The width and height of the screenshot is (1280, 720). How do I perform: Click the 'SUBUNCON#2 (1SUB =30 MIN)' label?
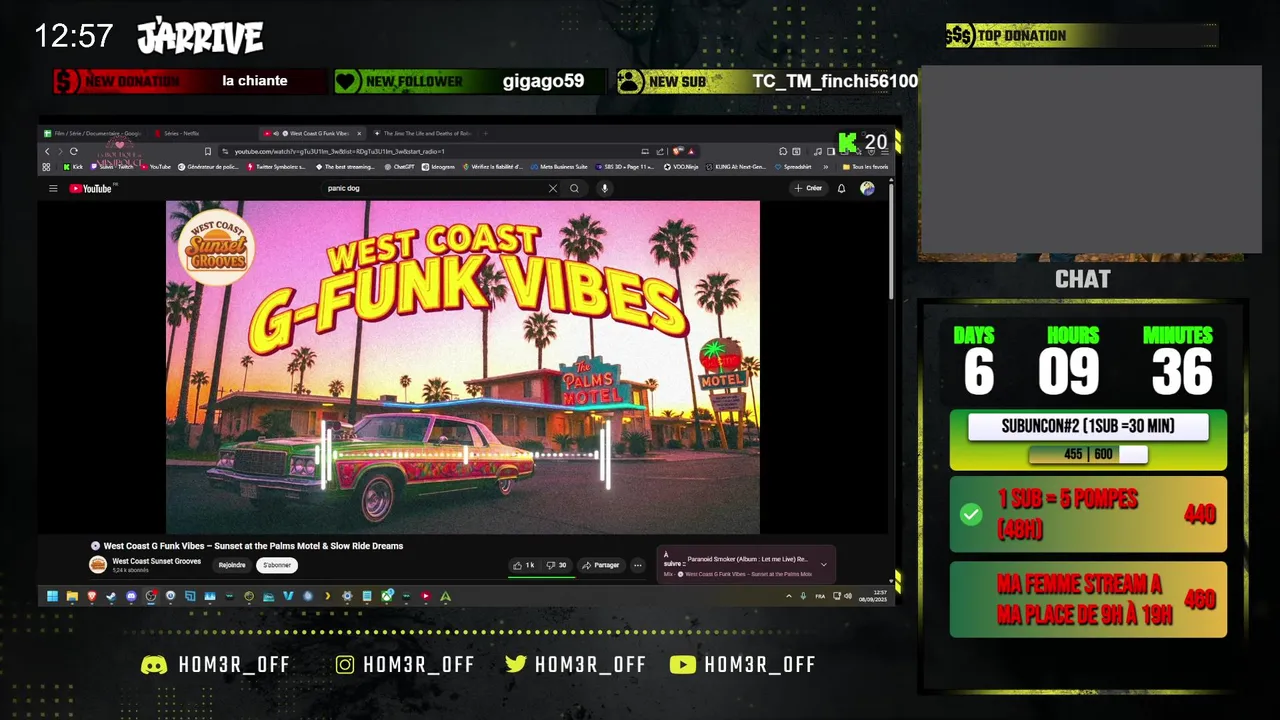tap(1088, 427)
